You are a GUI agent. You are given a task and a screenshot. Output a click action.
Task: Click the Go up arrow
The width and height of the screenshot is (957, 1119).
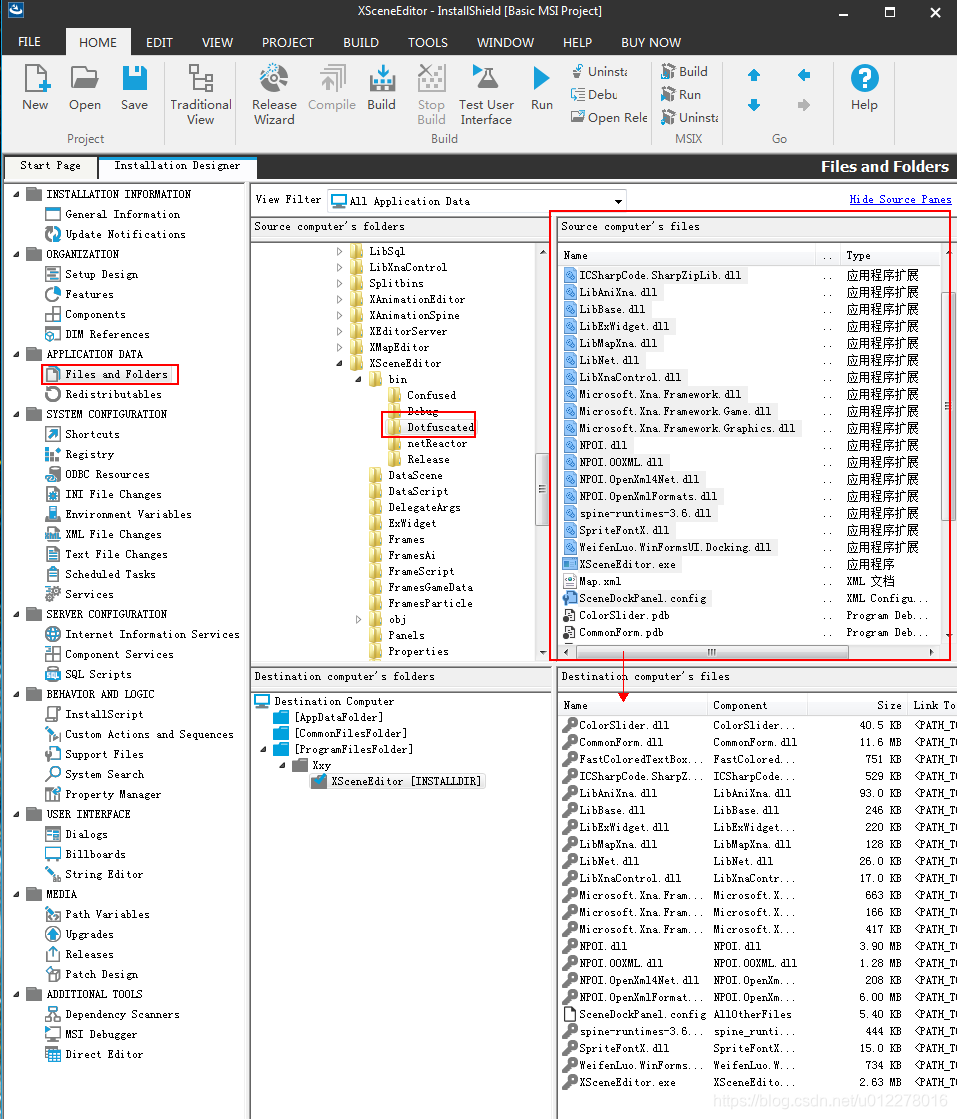(754, 75)
